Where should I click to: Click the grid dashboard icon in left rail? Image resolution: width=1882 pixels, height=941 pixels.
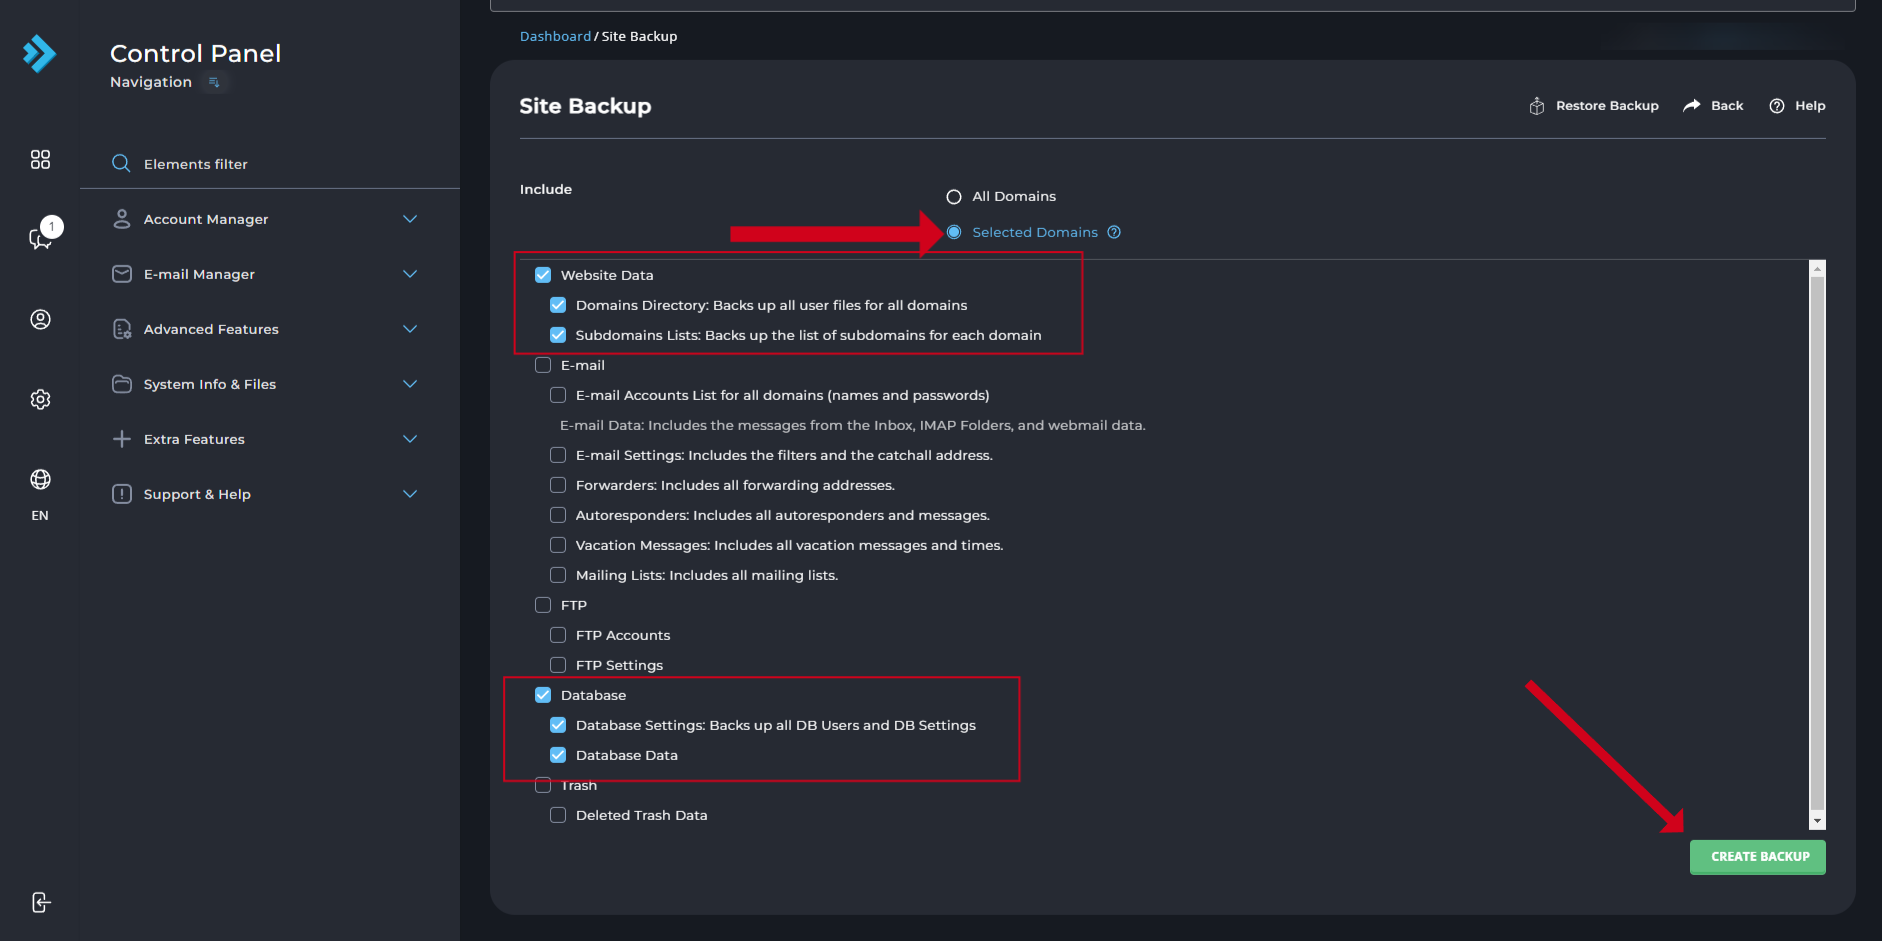40,160
